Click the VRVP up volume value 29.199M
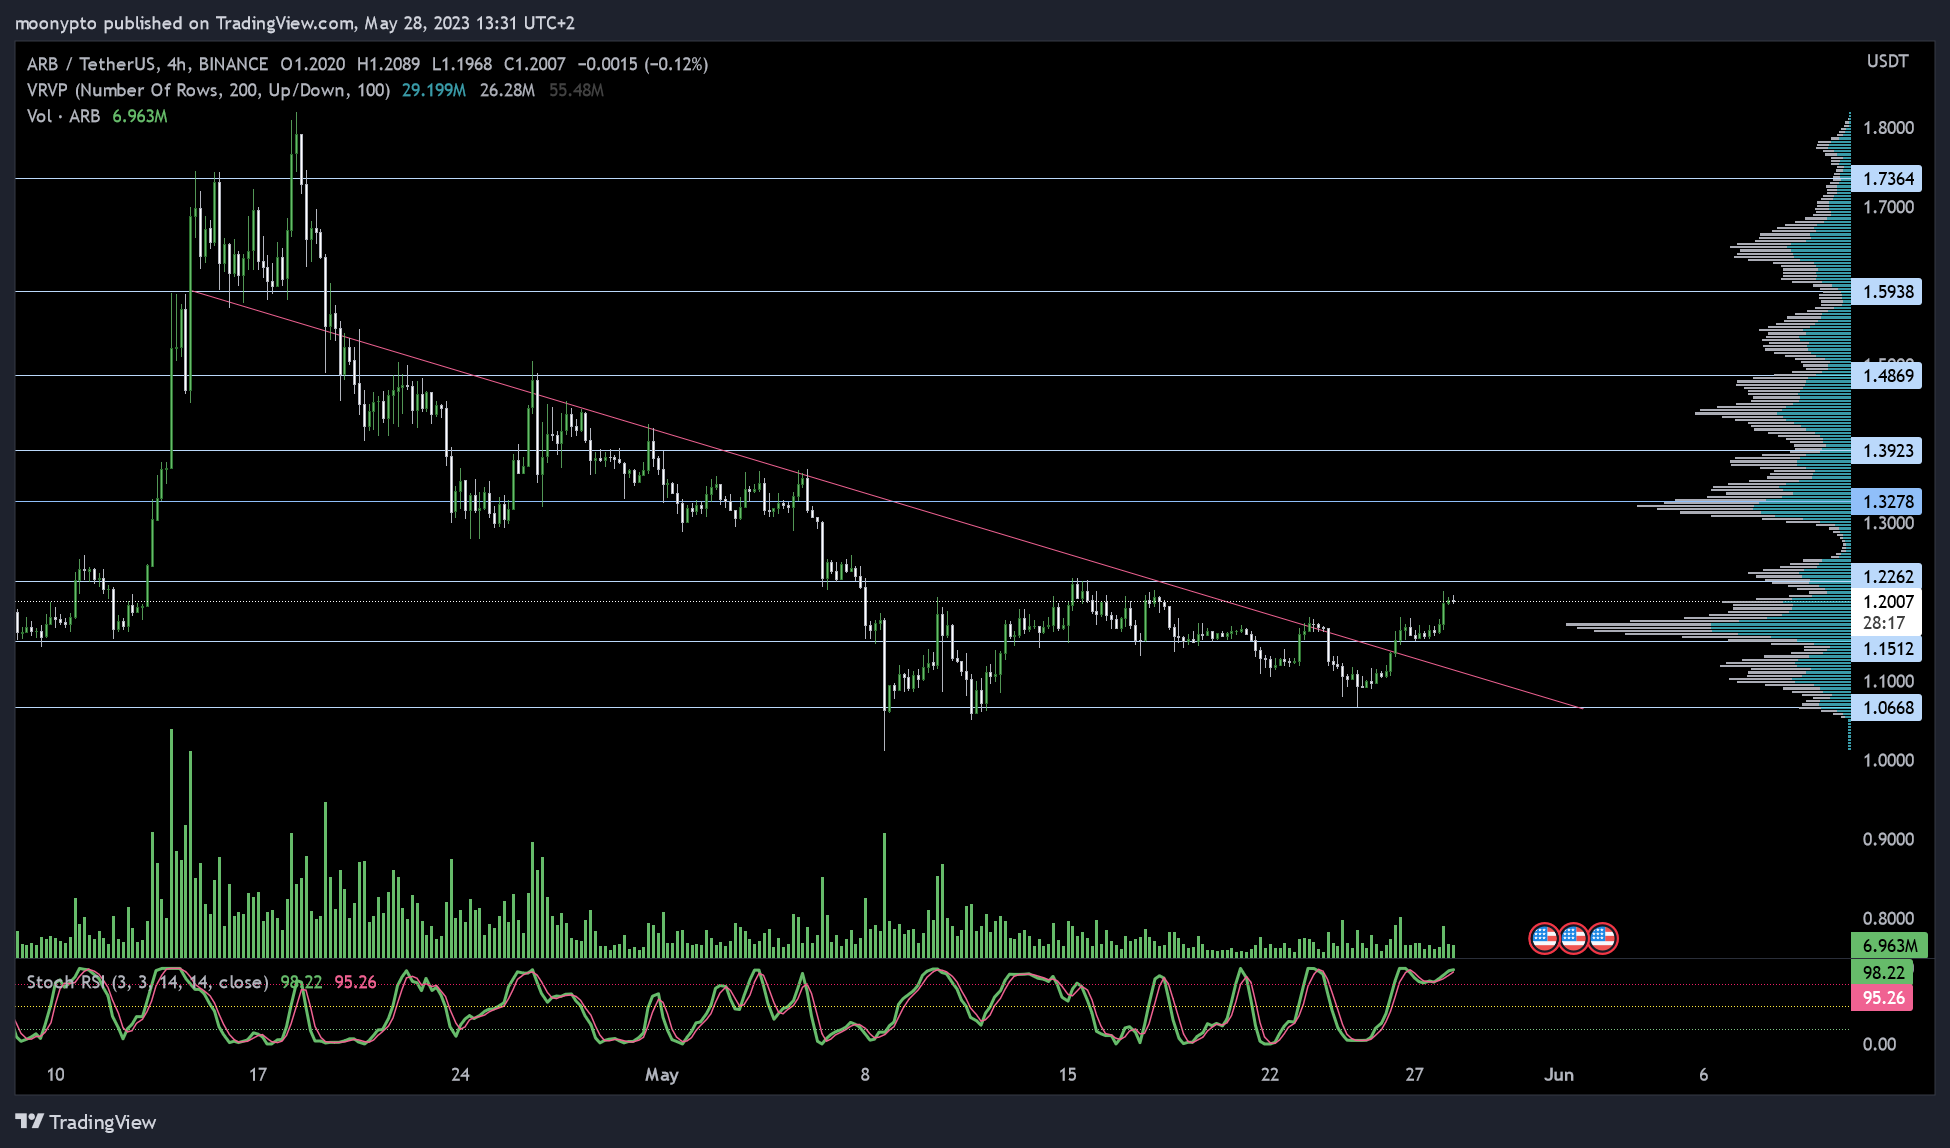Screen dimensions: 1950x1148 [434, 90]
